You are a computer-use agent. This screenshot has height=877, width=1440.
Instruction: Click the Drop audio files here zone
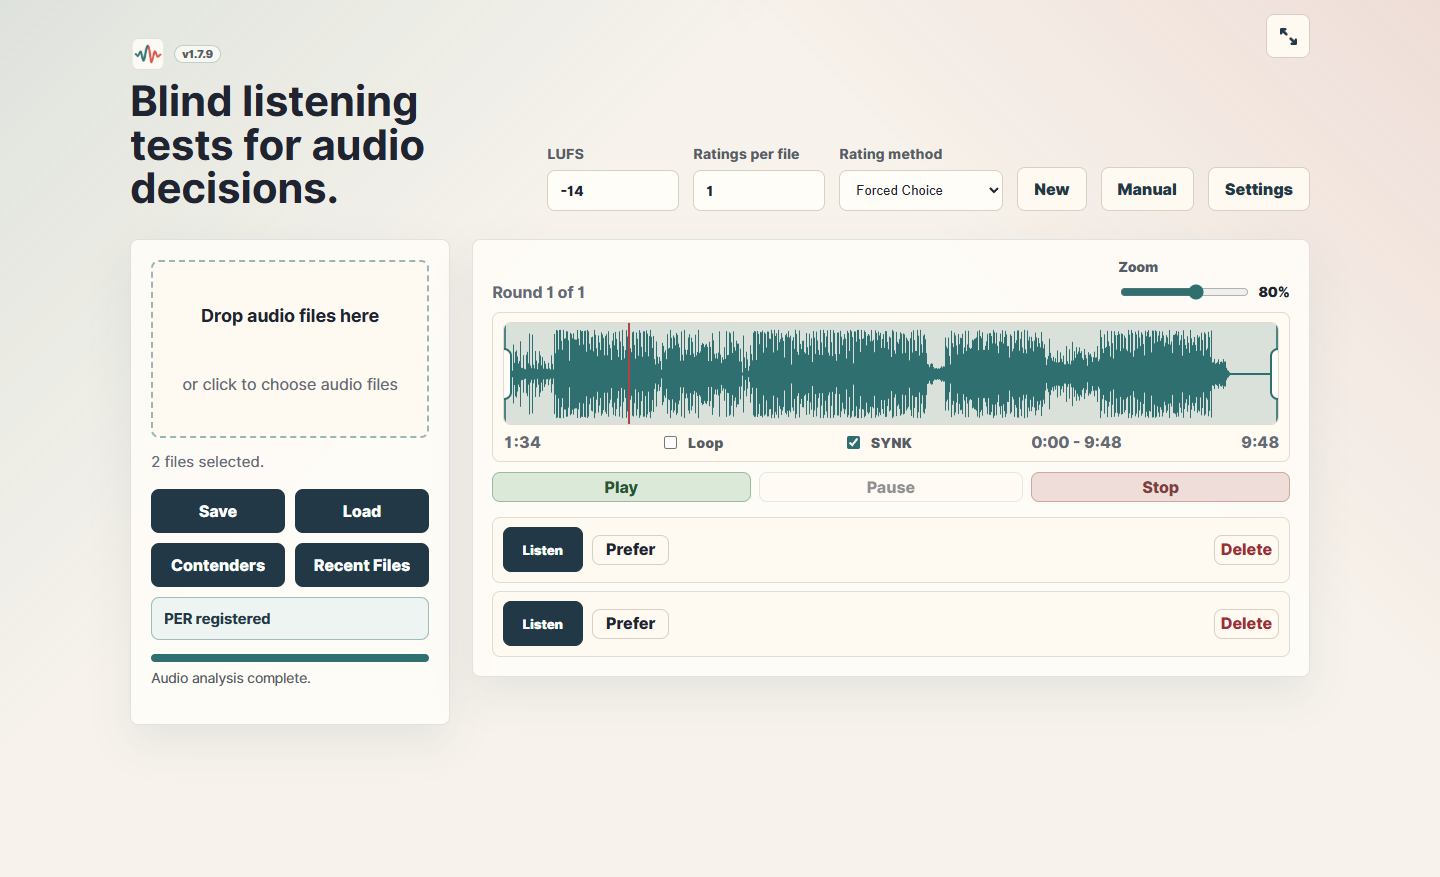tap(290, 349)
